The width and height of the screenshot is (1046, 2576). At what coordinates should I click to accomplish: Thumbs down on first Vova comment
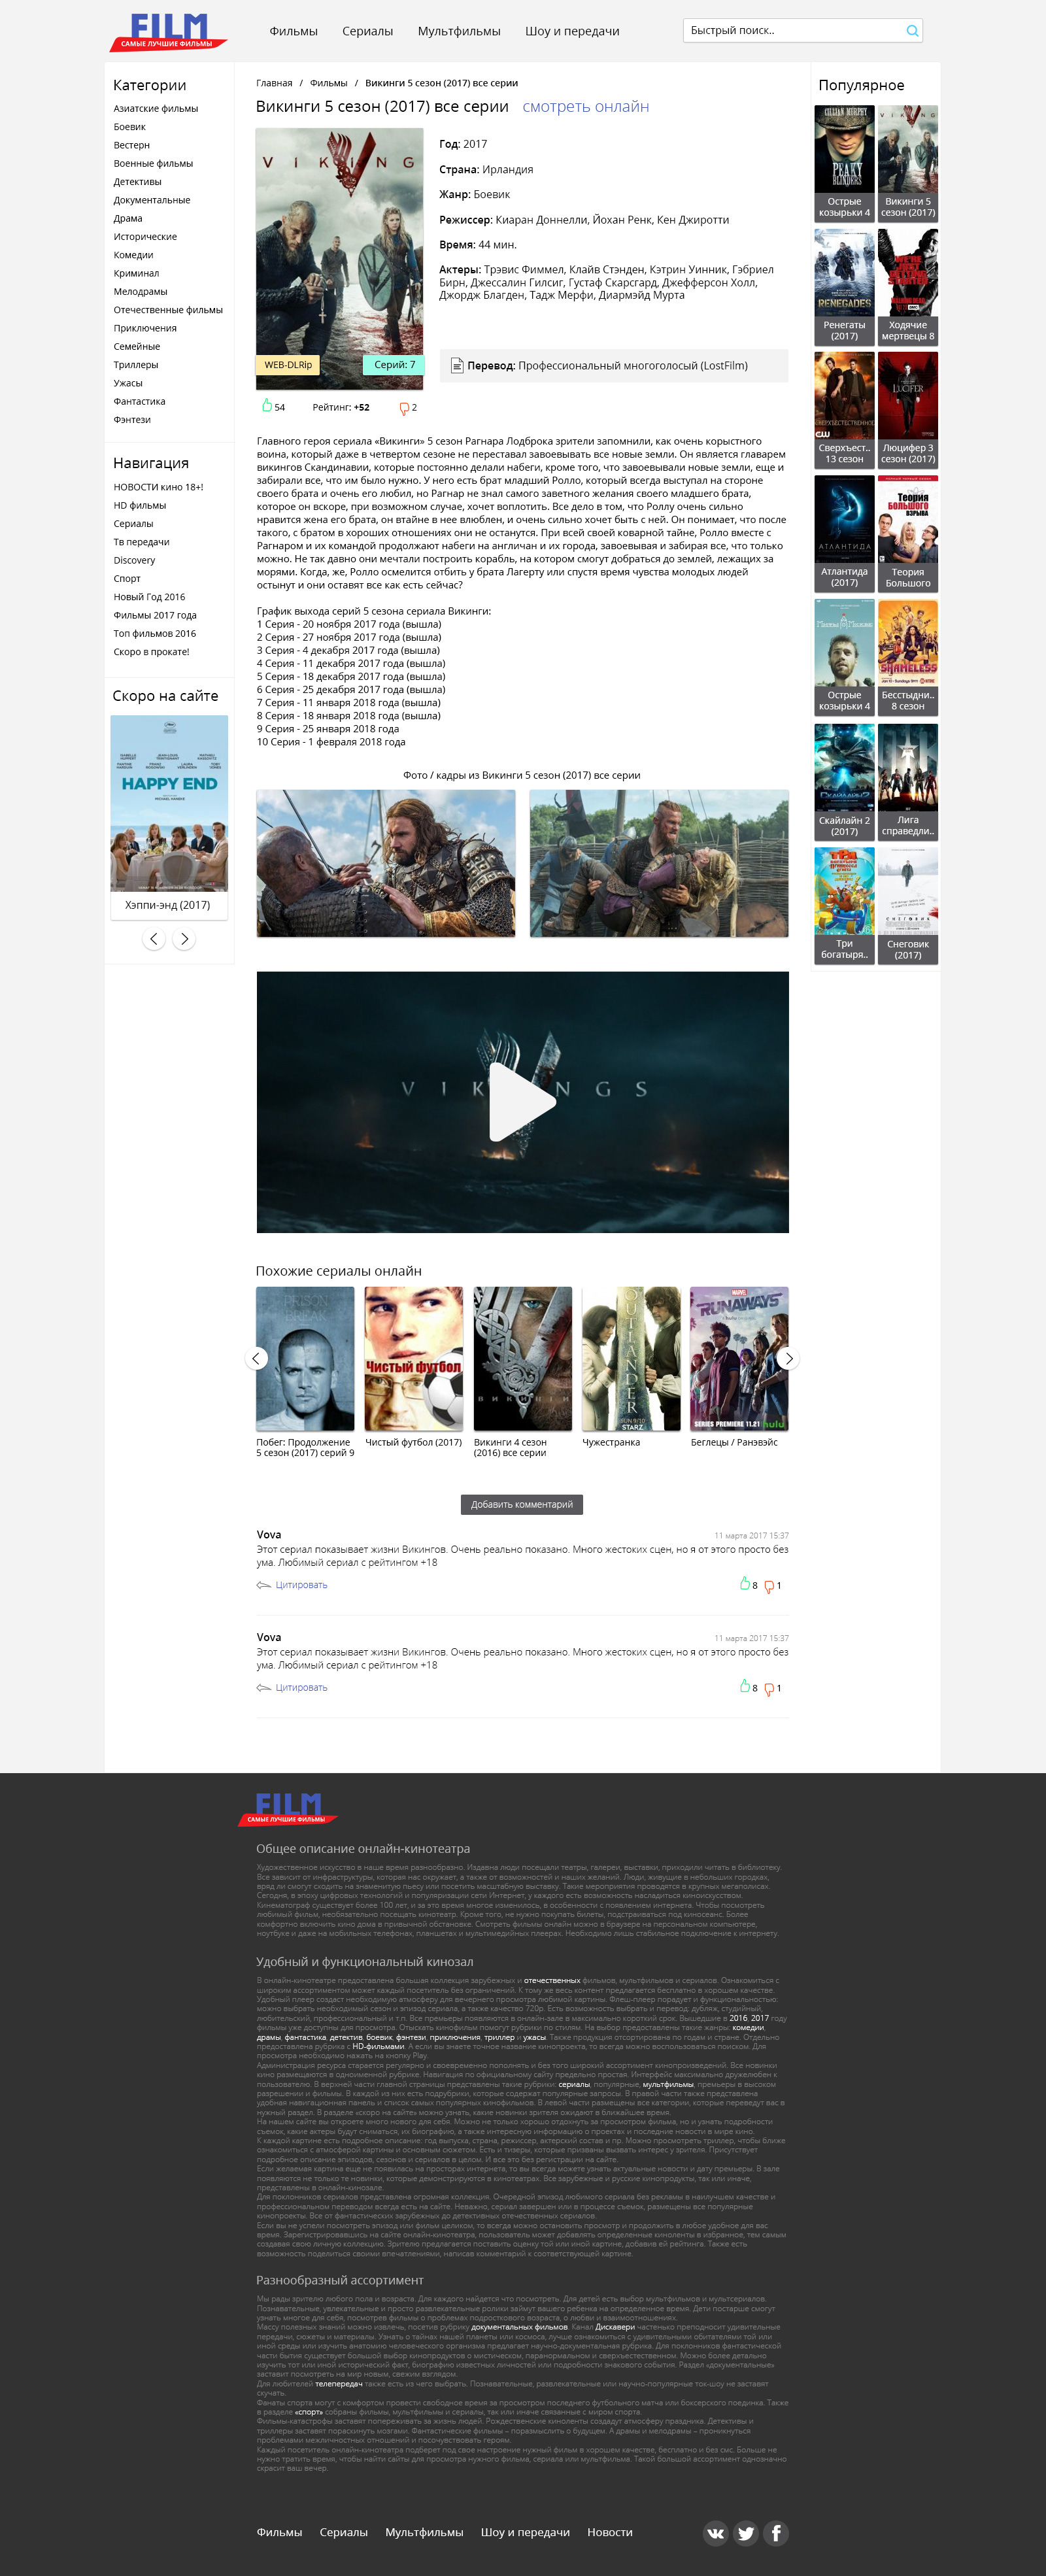(769, 1586)
